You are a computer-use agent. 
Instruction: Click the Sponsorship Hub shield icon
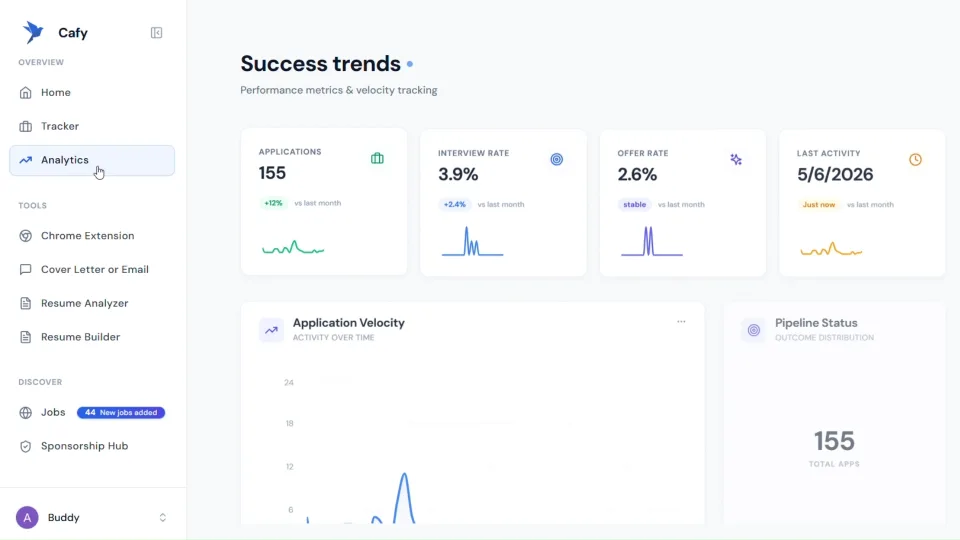point(25,446)
